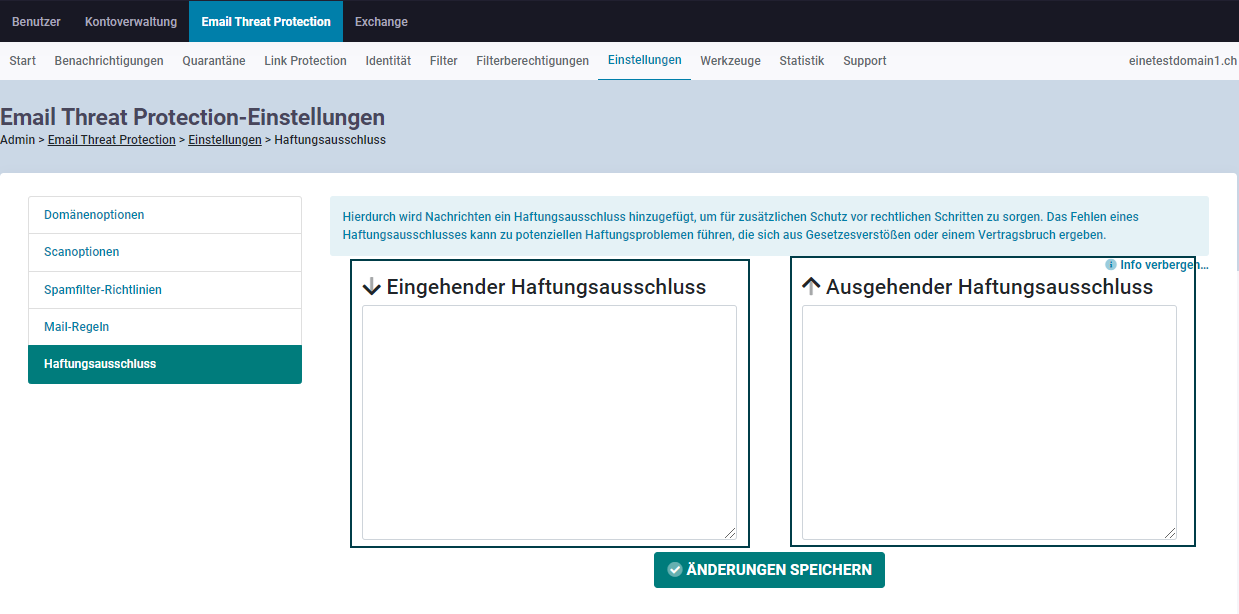This screenshot has width=1239, height=614.
Task: Focus the Eingehender Haftungsausschluss text area
Action: pos(549,422)
